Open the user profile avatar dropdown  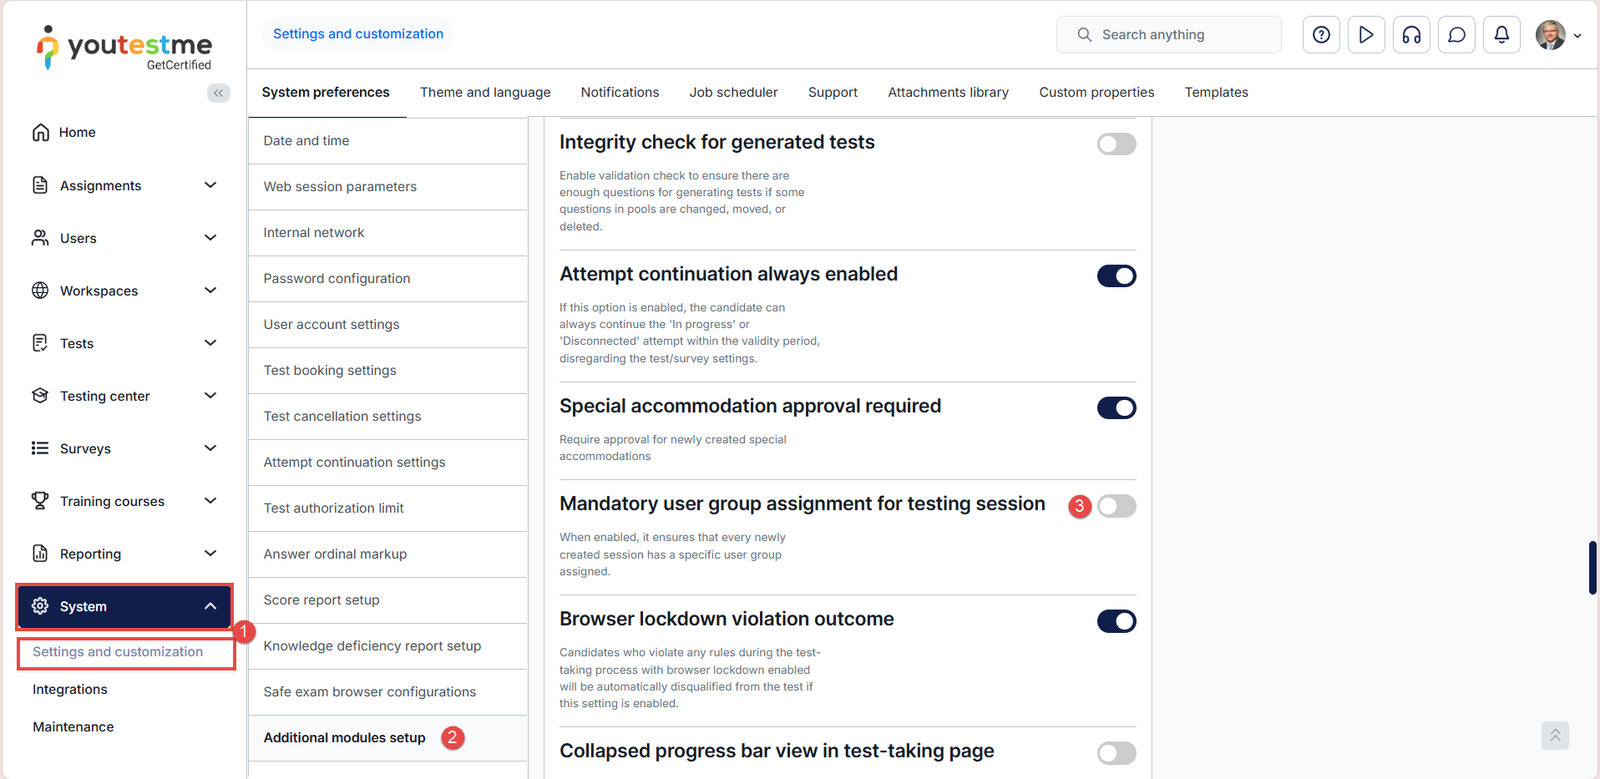point(1557,35)
